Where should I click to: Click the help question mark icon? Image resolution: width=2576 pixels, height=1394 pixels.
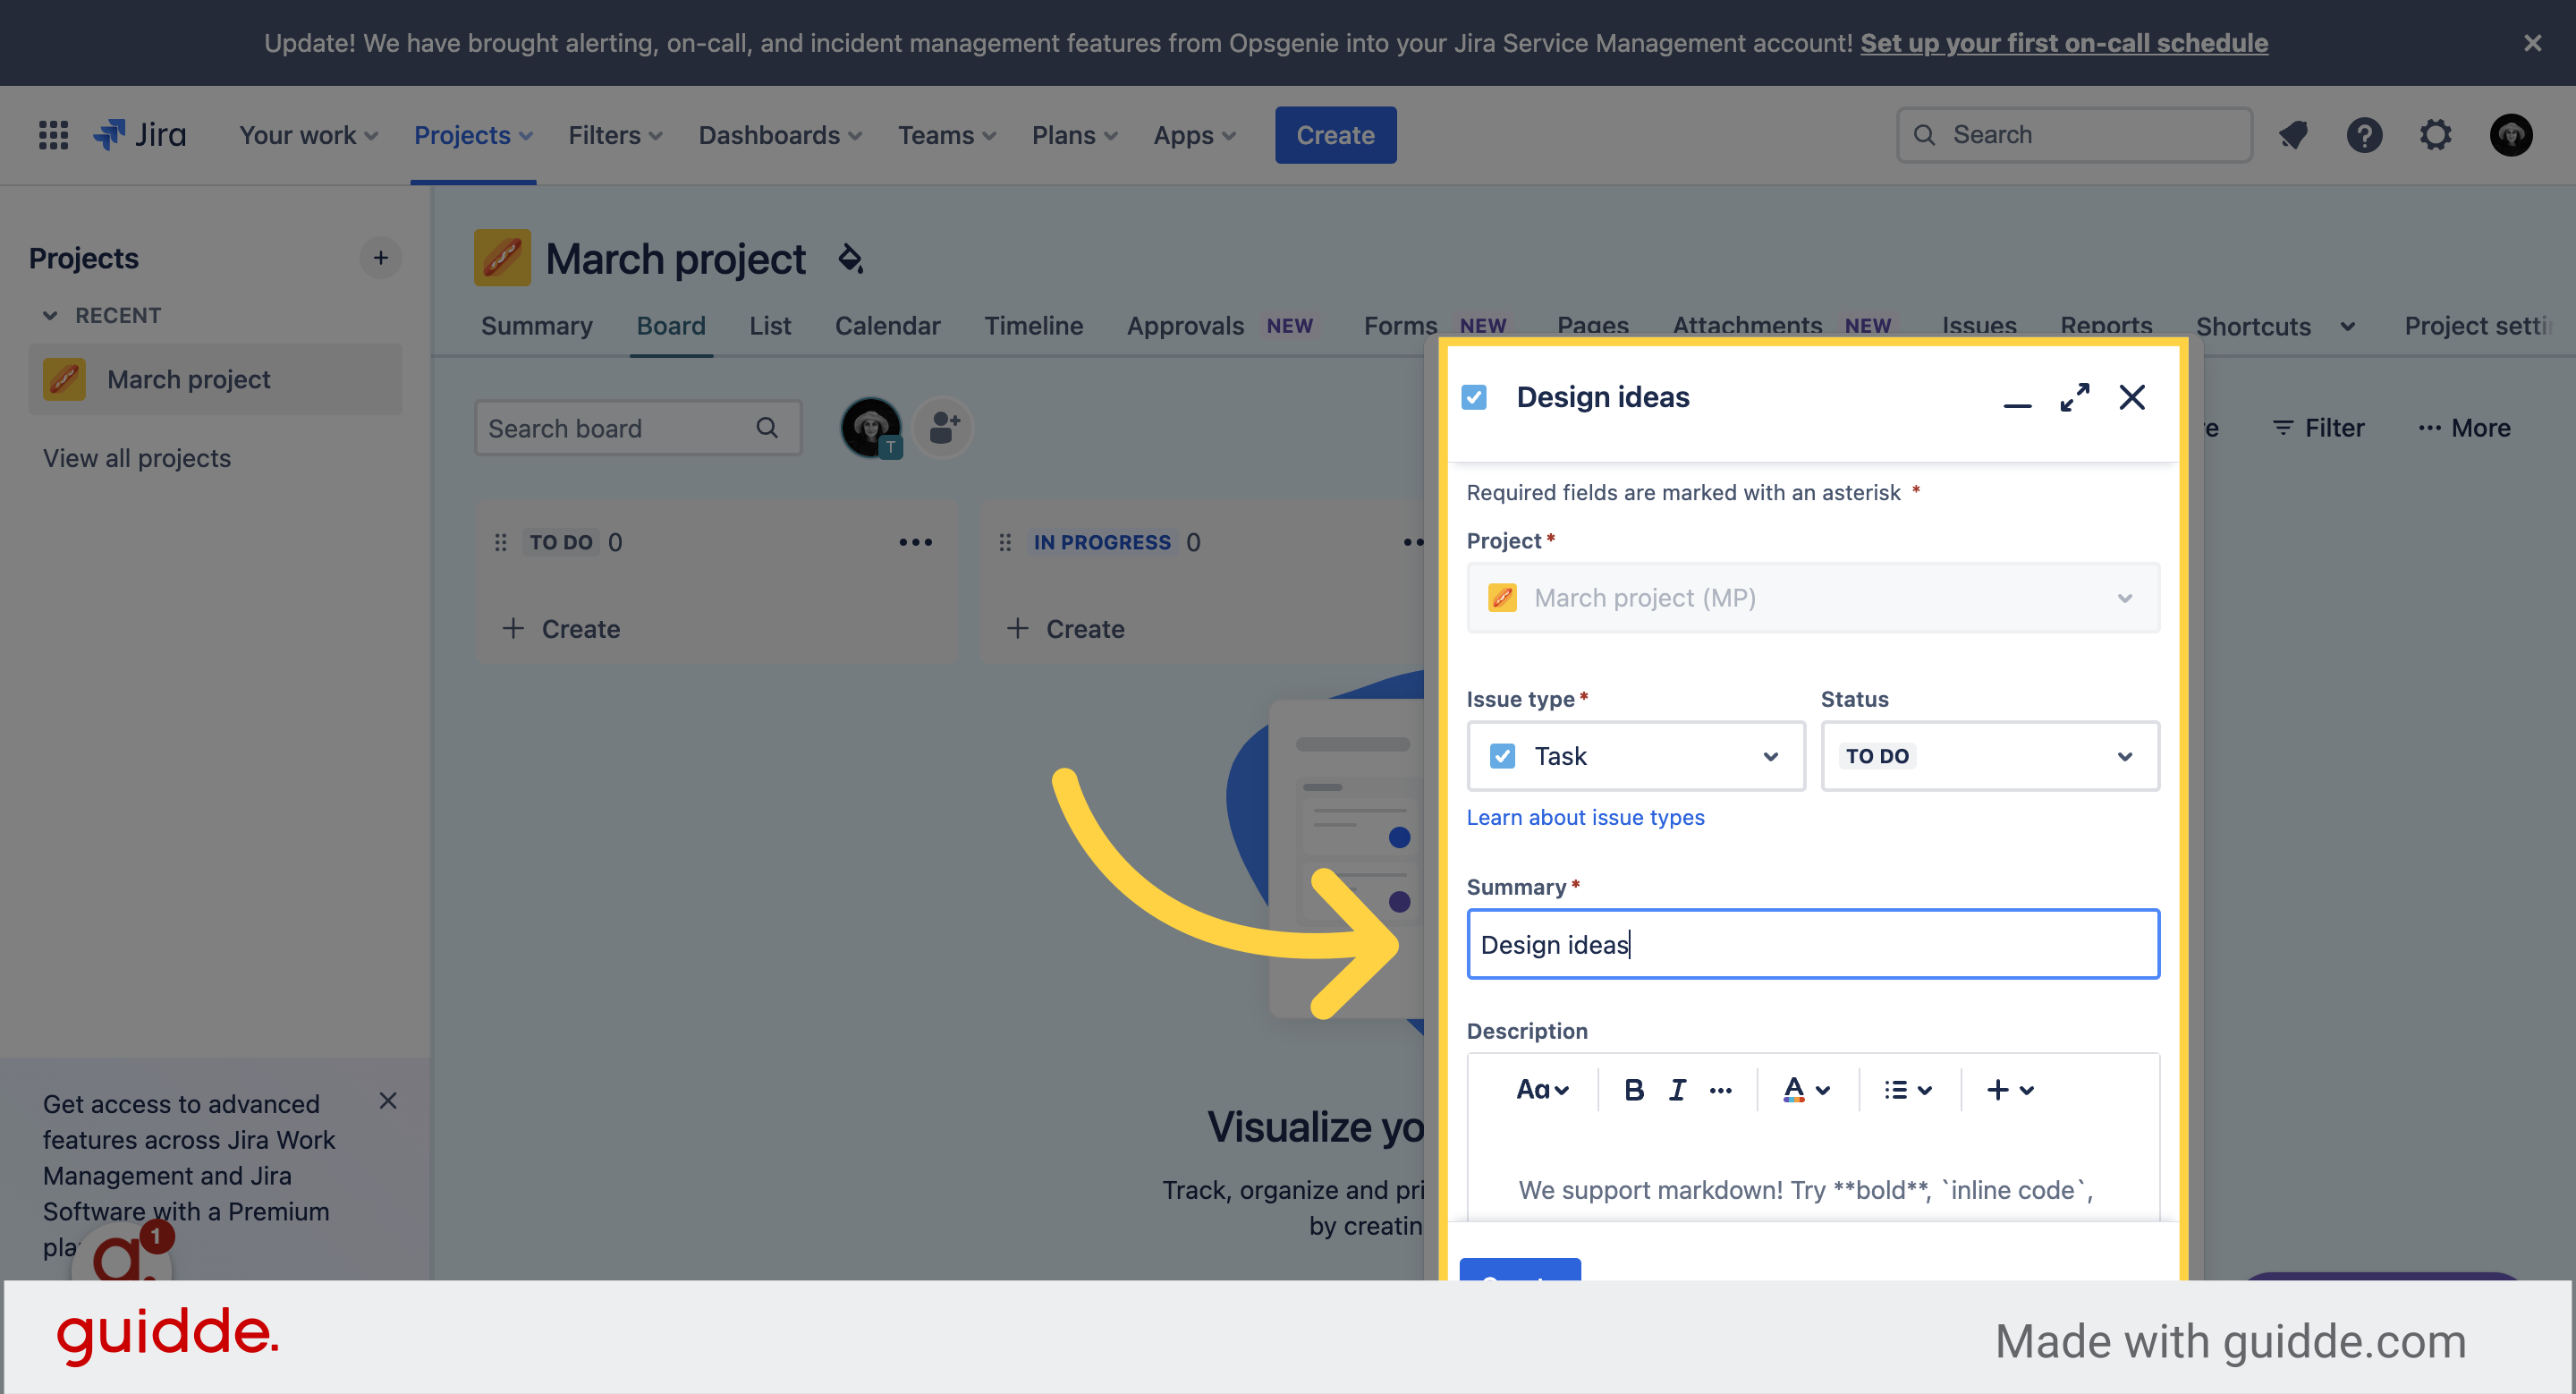2364,135
